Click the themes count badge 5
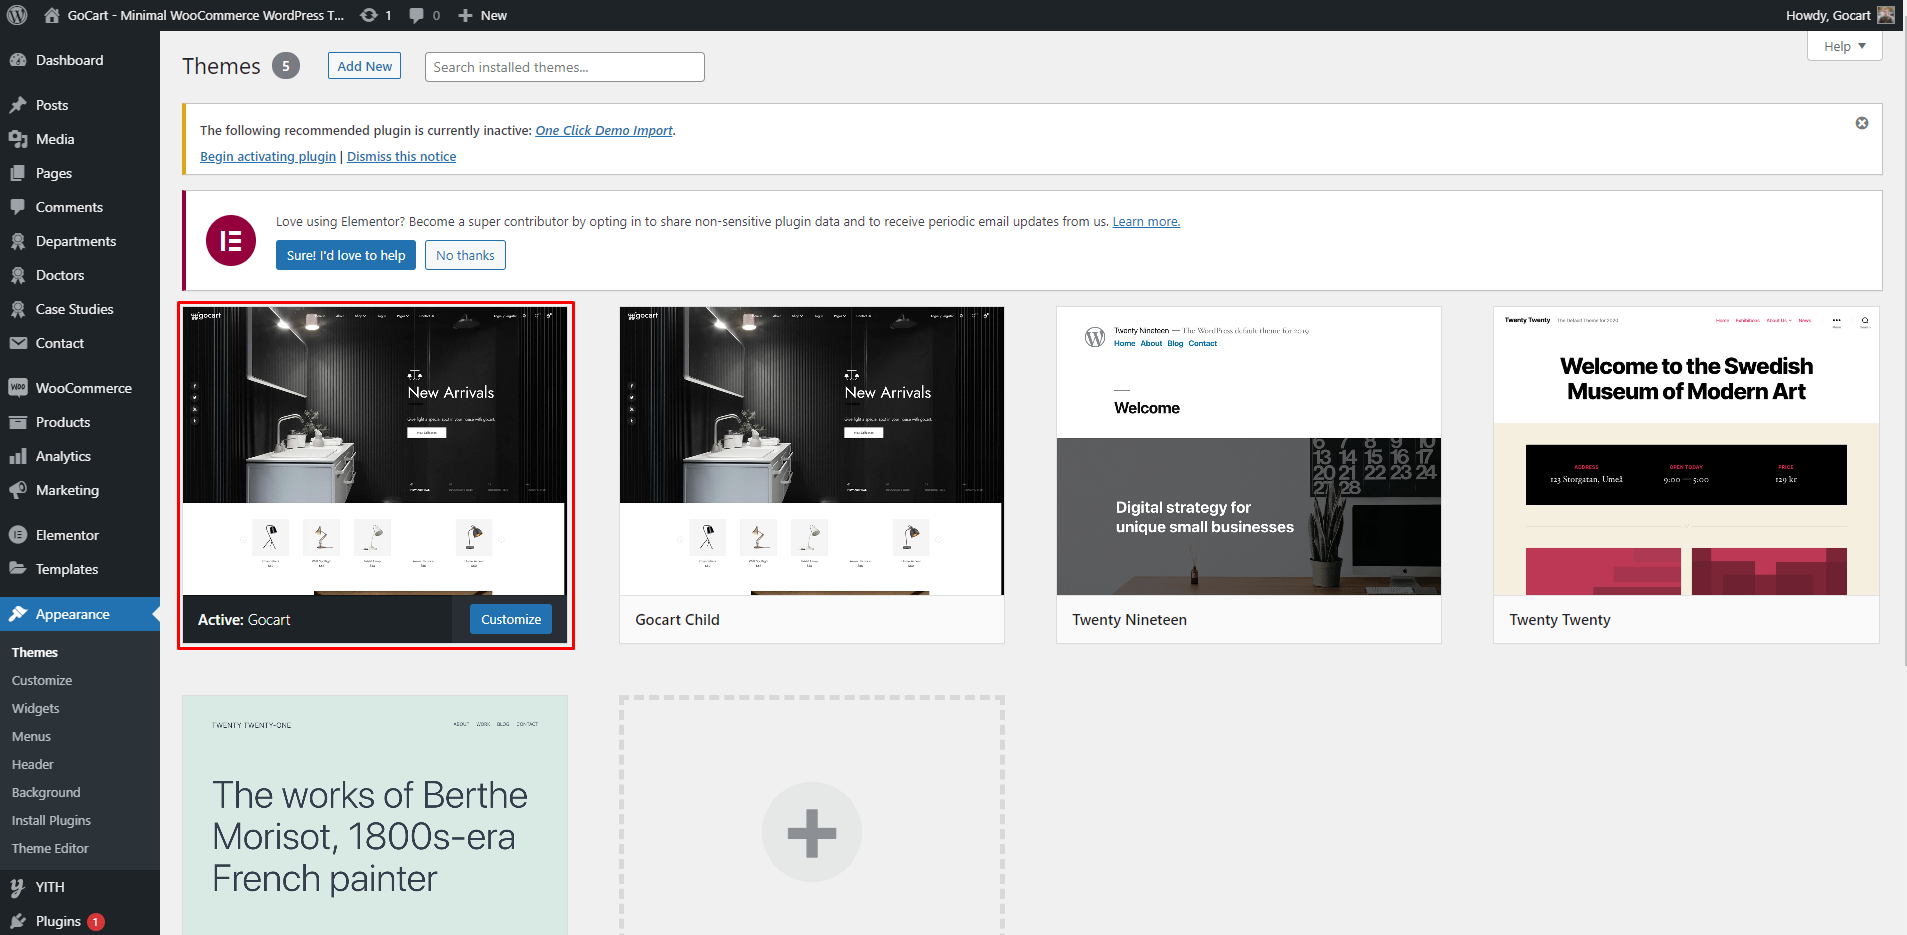 [286, 66]
